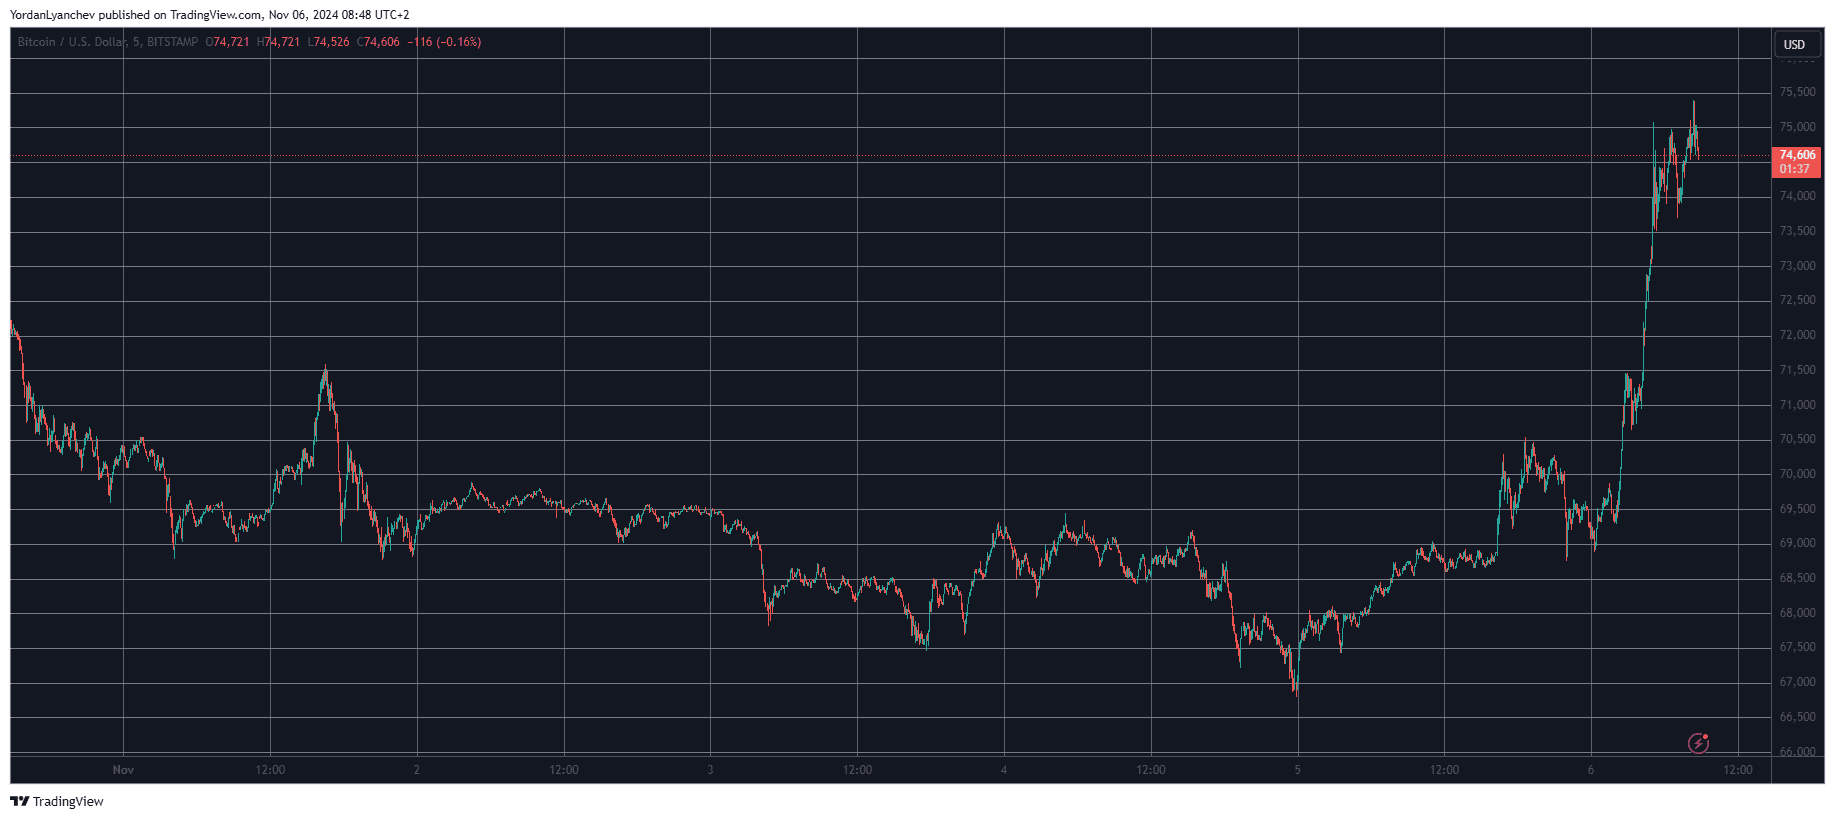Viewport: 1835px width, 819px height.
Task: Click the TradingView logo at the bottom left
Action: 57,801
